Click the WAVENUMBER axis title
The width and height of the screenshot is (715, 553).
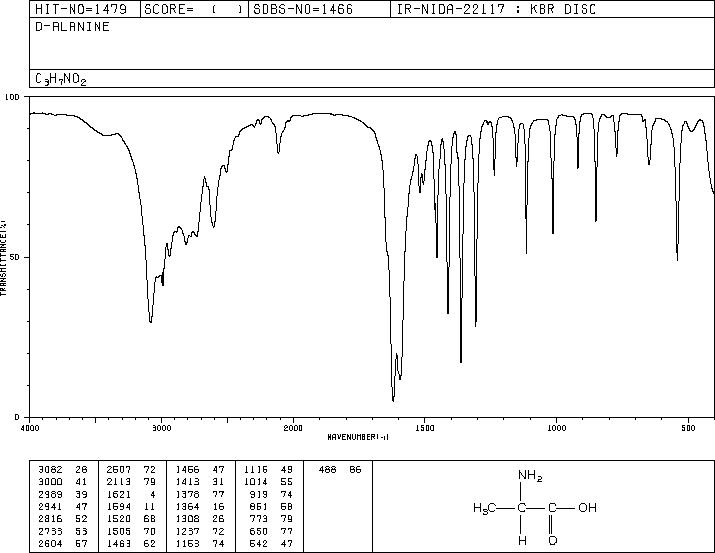pos(358,437)
